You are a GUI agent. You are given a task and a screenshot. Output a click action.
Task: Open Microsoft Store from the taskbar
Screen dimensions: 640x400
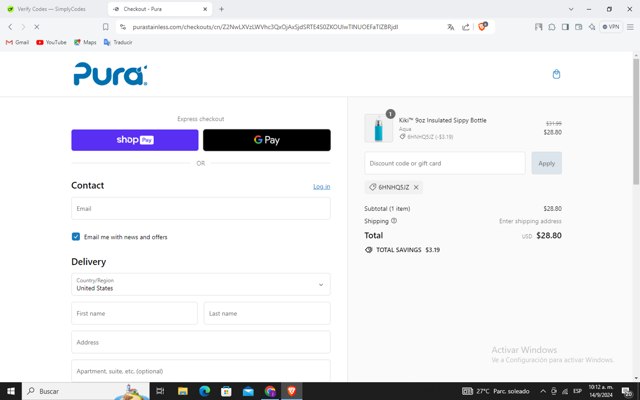(226, 391)
